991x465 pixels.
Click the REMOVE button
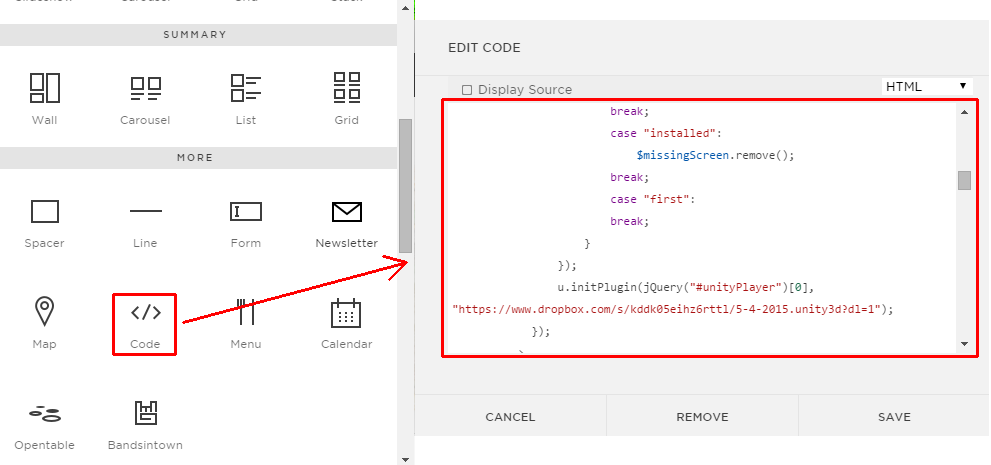click(x=702, y=416)
